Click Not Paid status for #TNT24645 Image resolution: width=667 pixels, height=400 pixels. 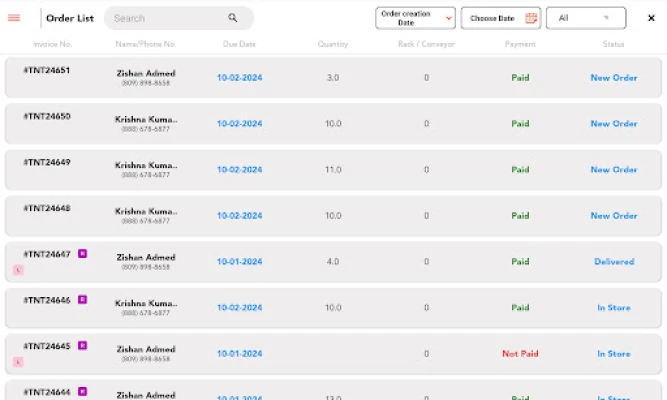(x=520, y=354)
